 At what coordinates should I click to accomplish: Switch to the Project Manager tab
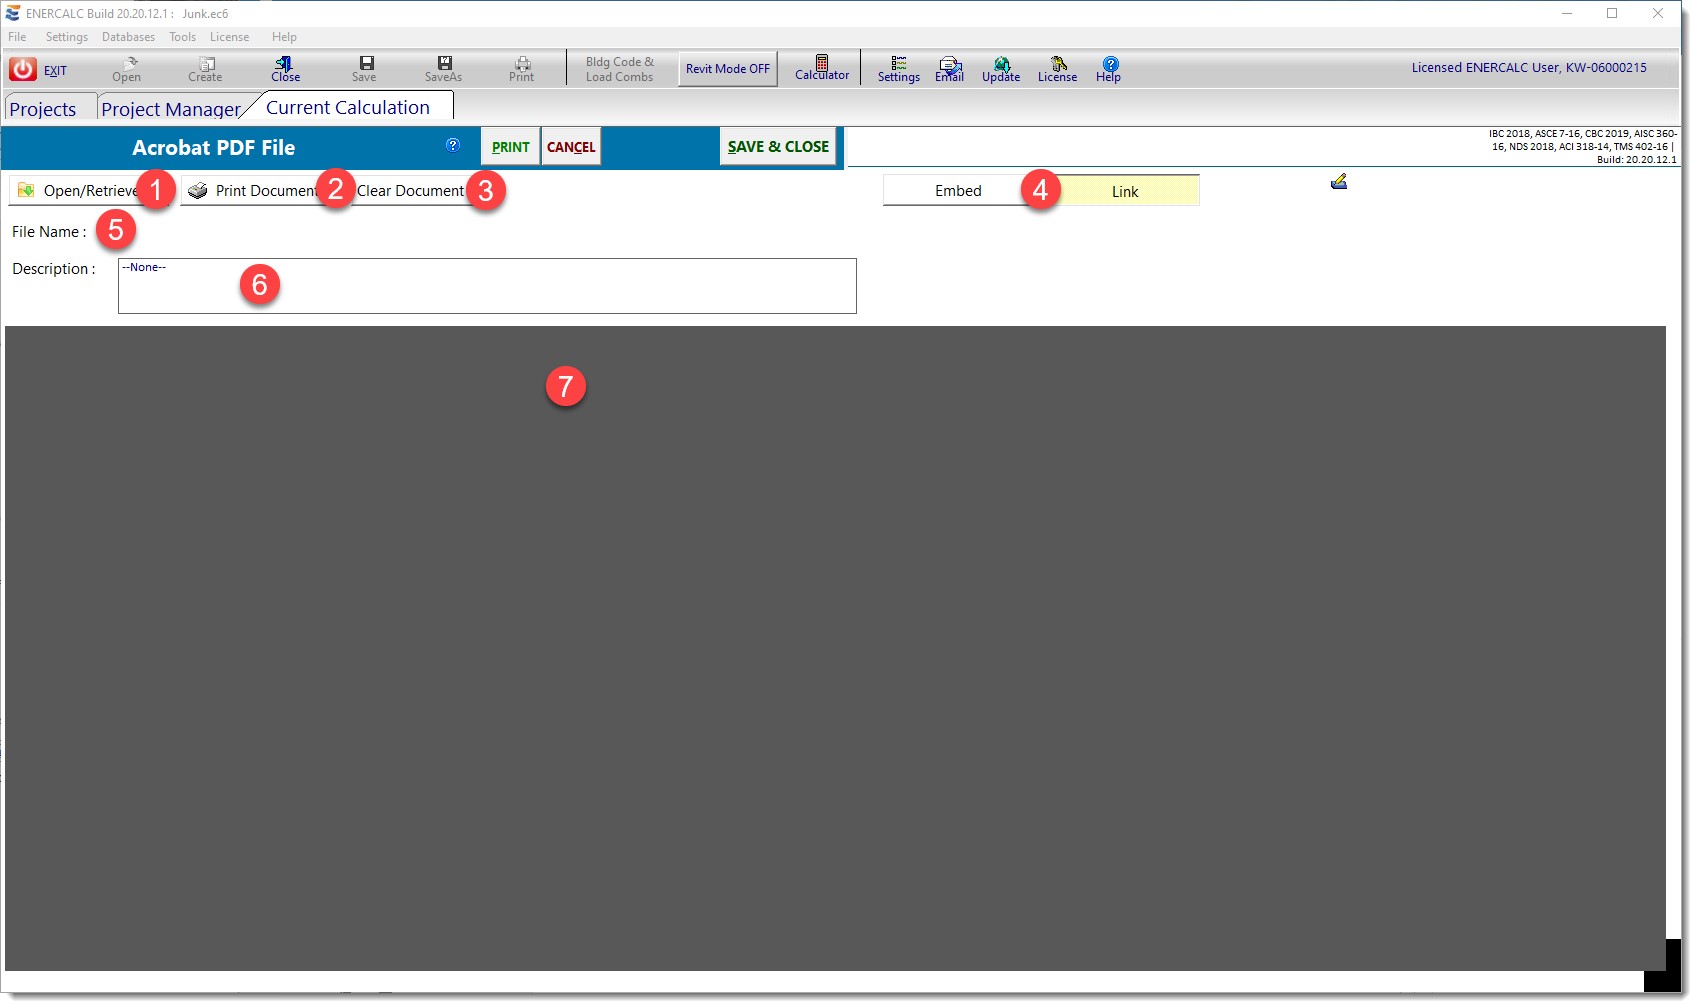click(x=170, y=109)
